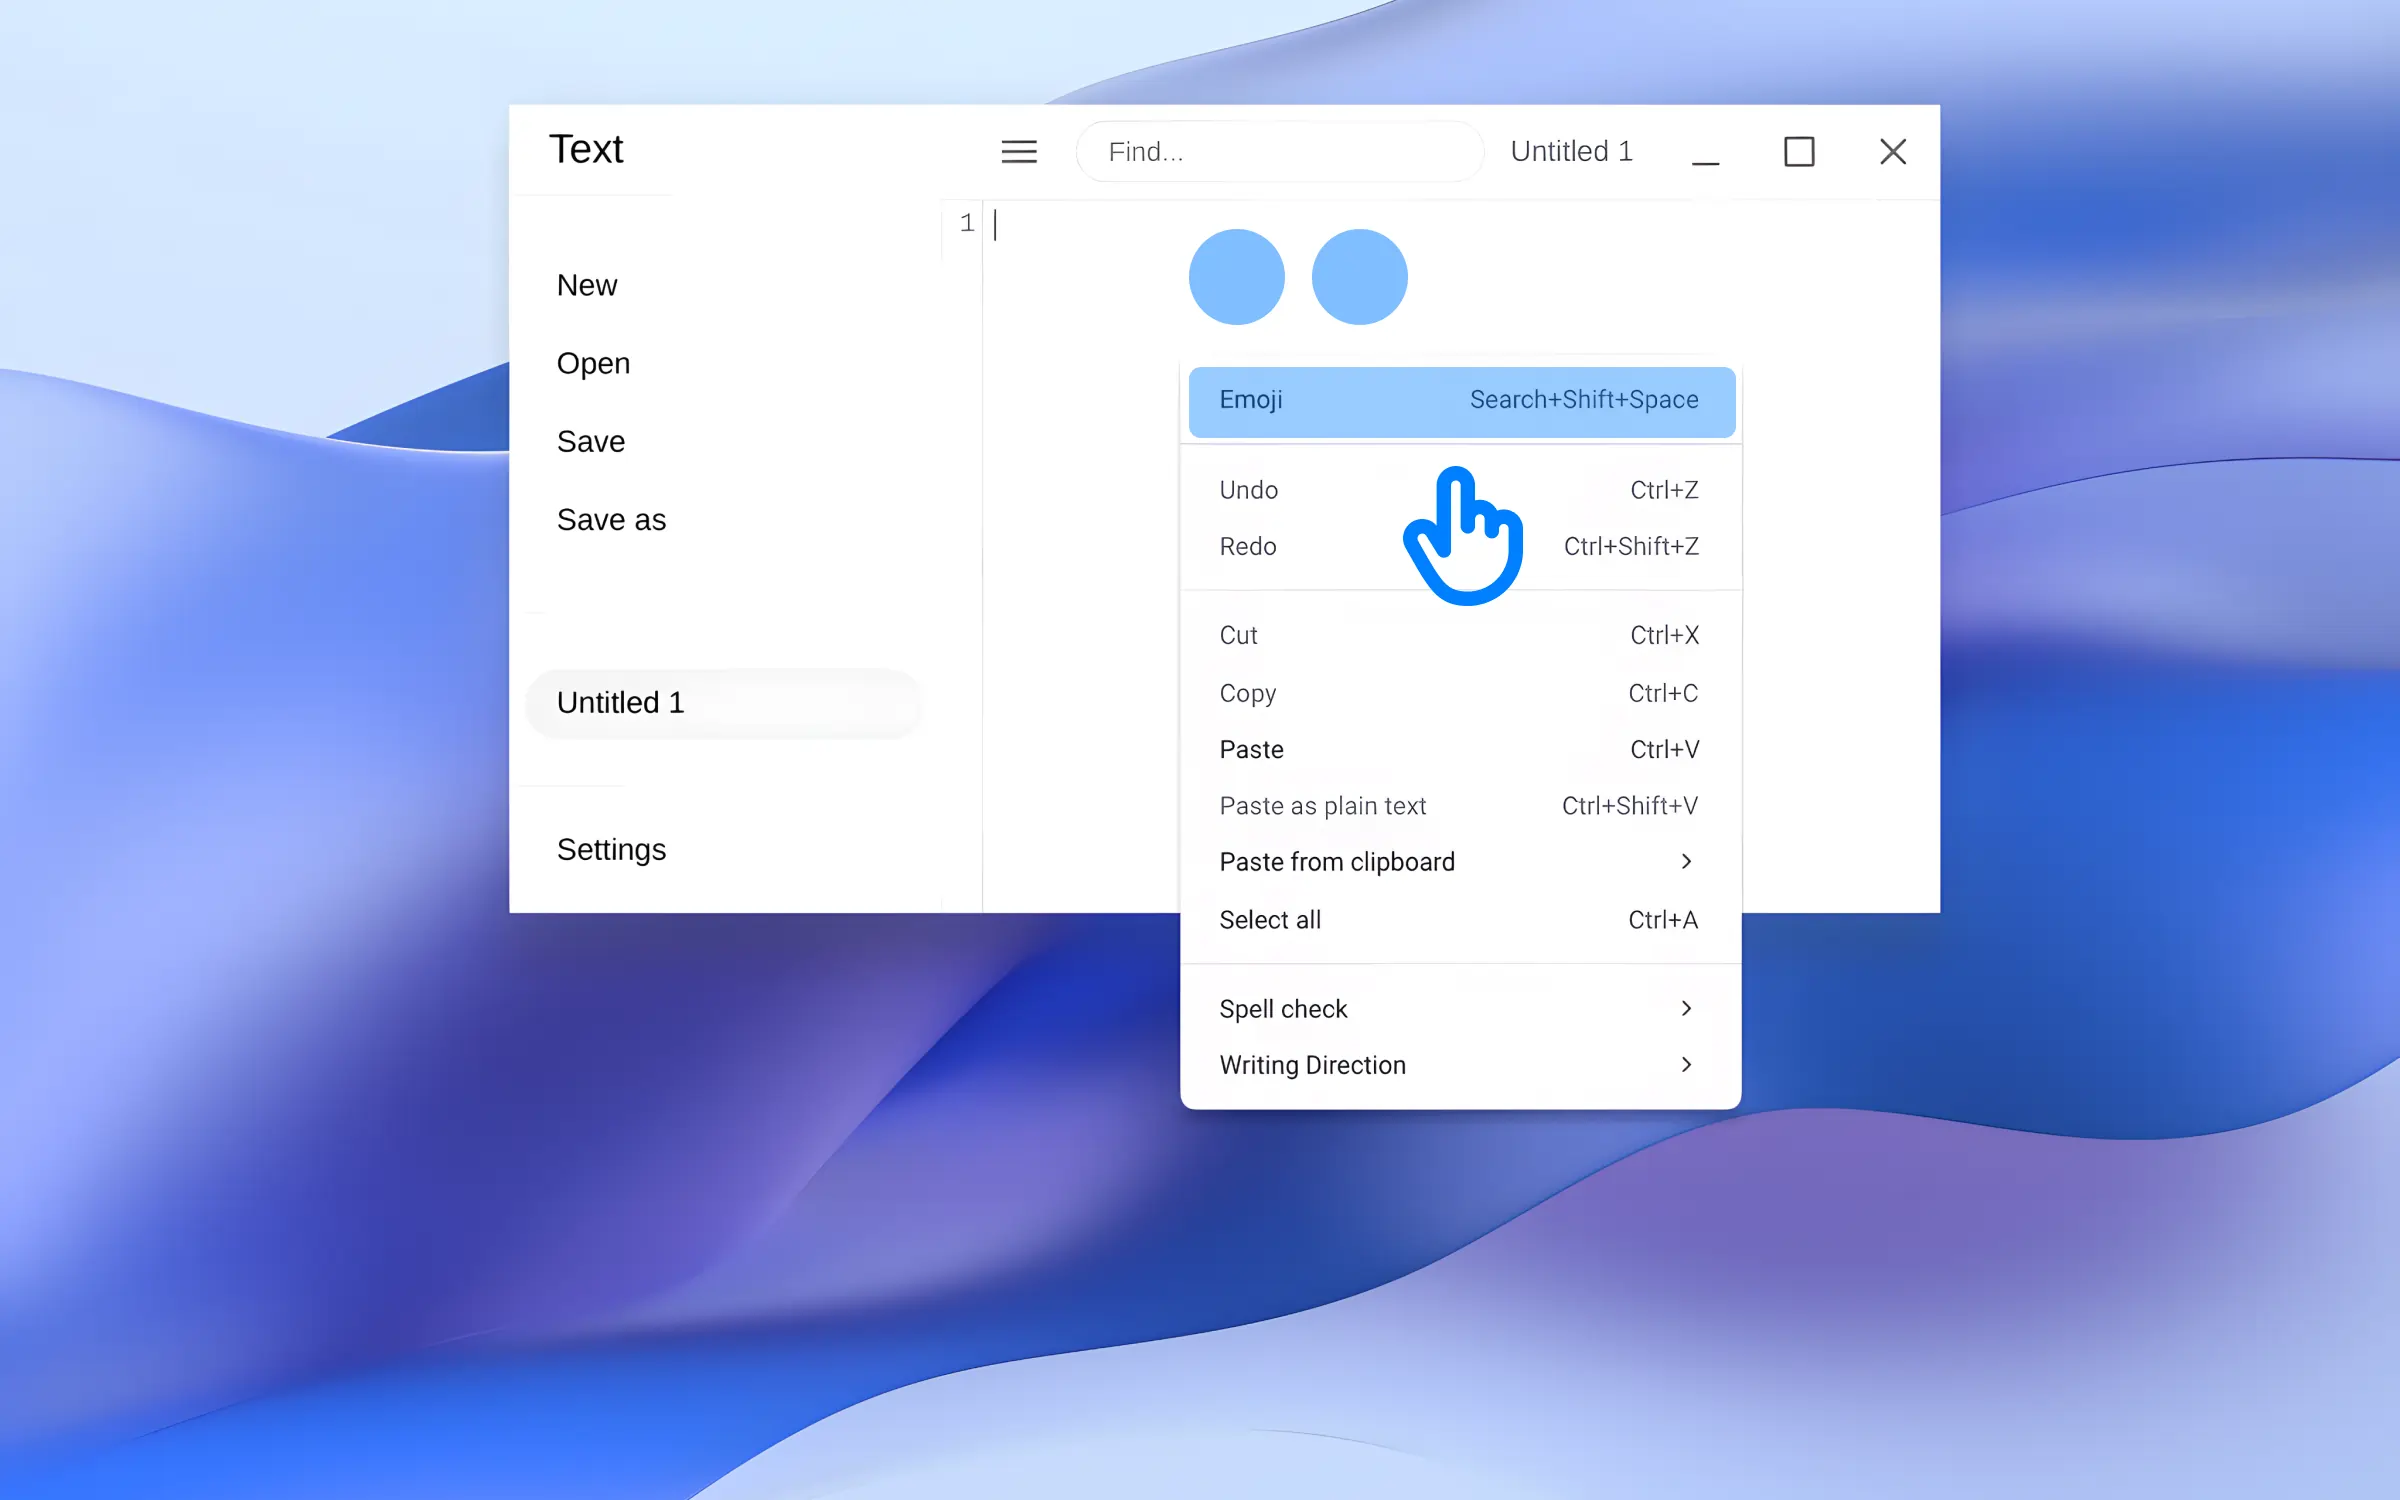Expand Paste from clipboard submenu
Screen dimensions: 2400x1500
click(1459, 862)
